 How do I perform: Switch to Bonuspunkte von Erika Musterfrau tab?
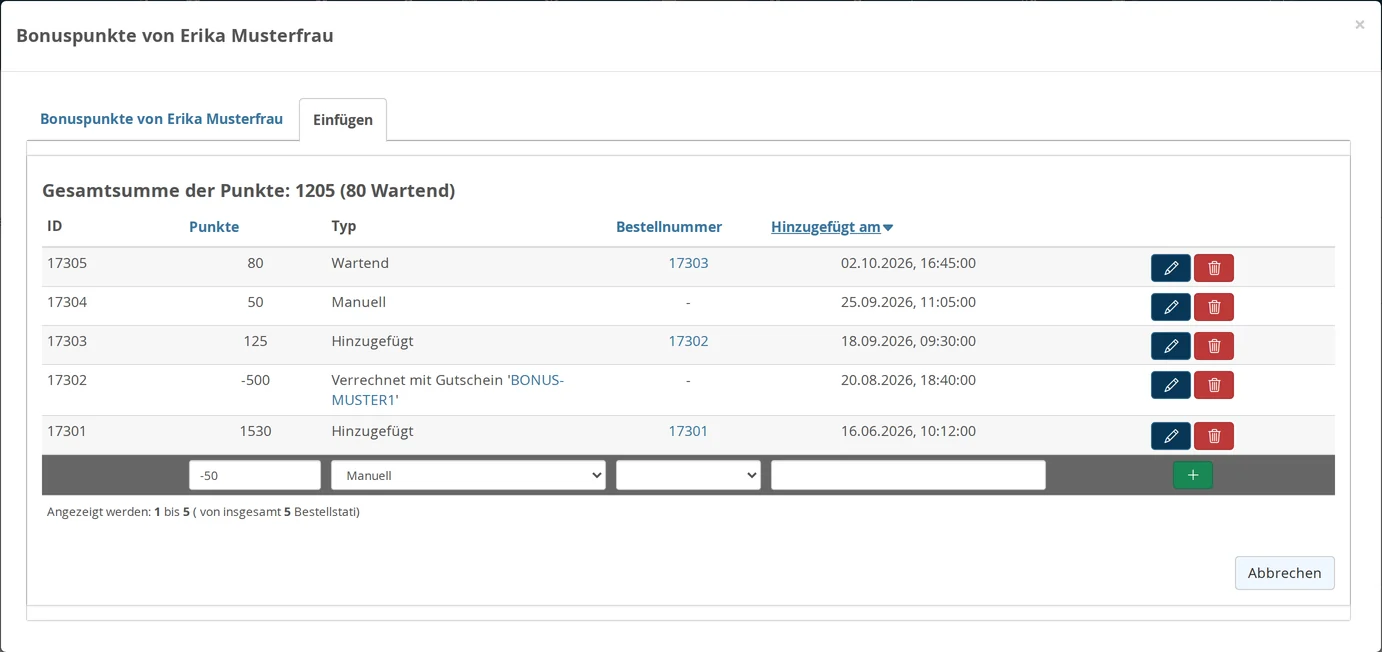[x=162, y=119]
